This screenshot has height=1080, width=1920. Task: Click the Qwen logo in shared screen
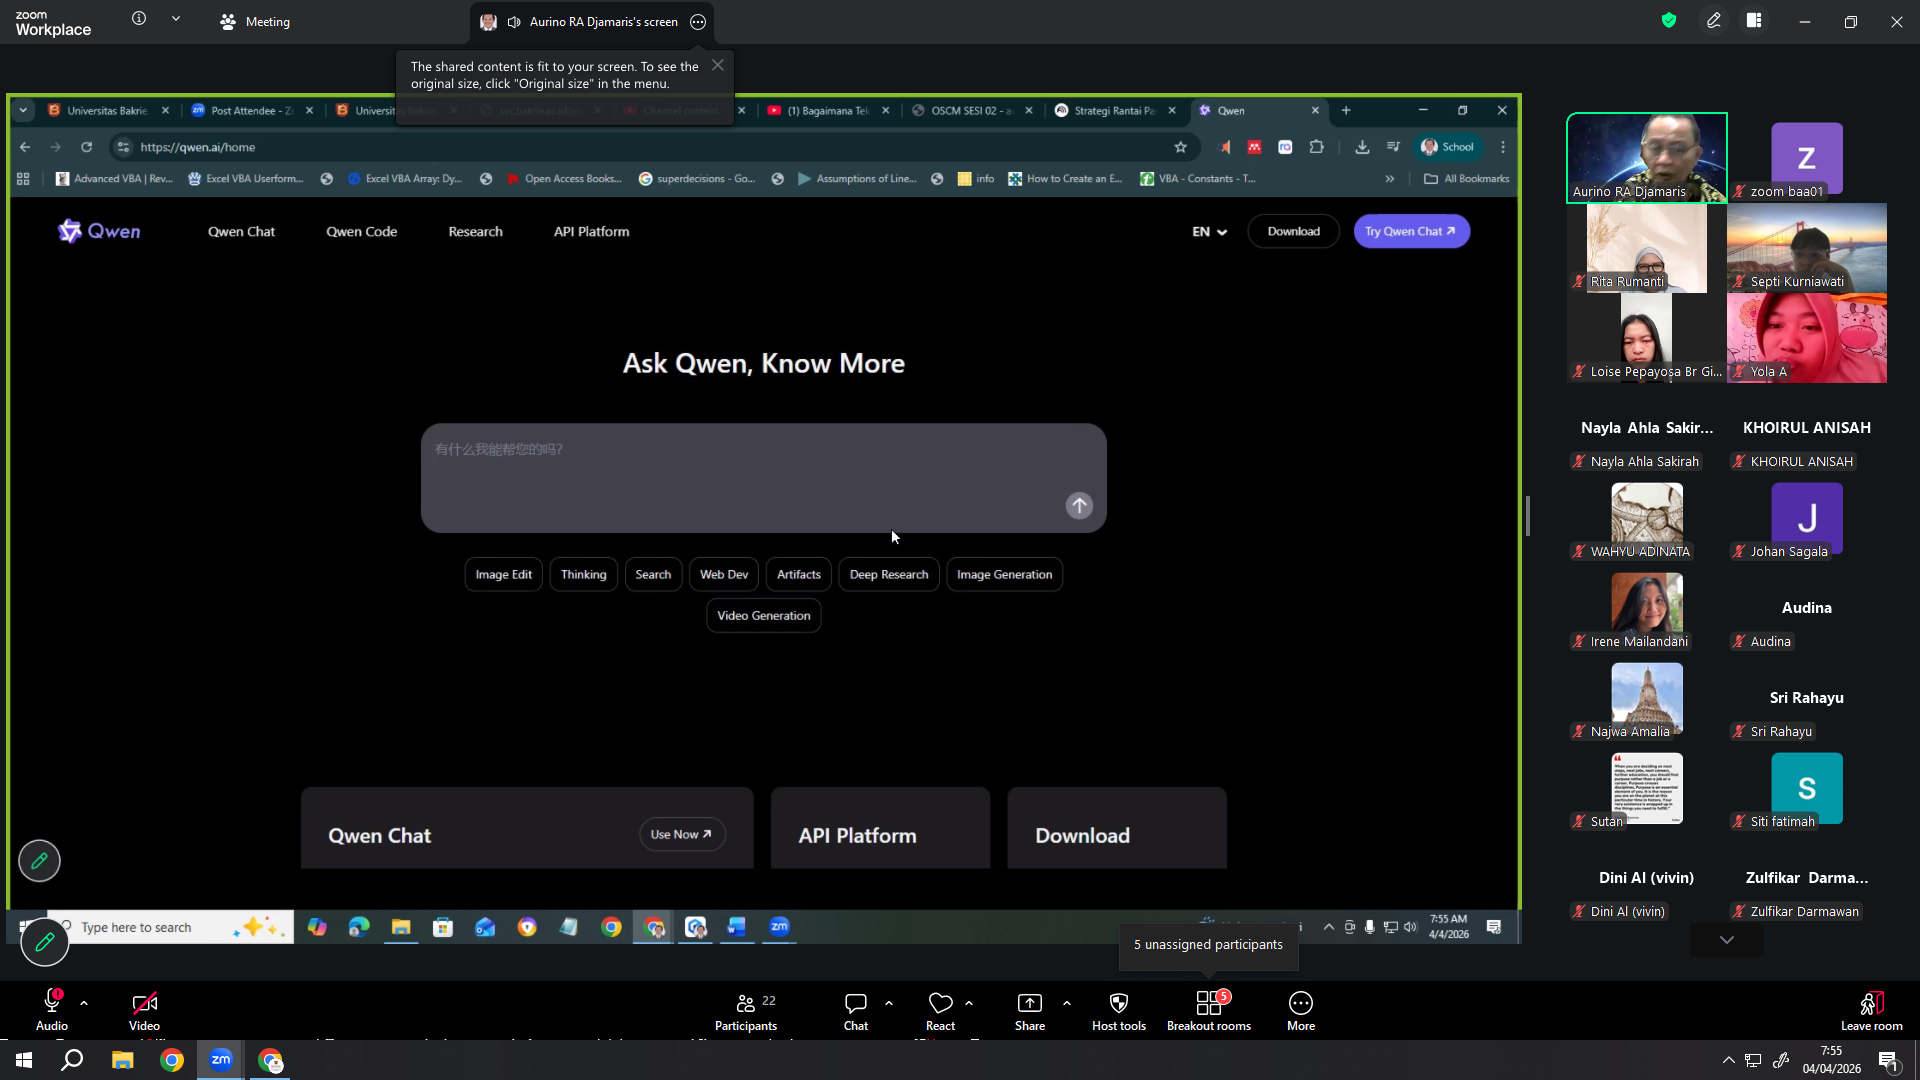point(99,231)
